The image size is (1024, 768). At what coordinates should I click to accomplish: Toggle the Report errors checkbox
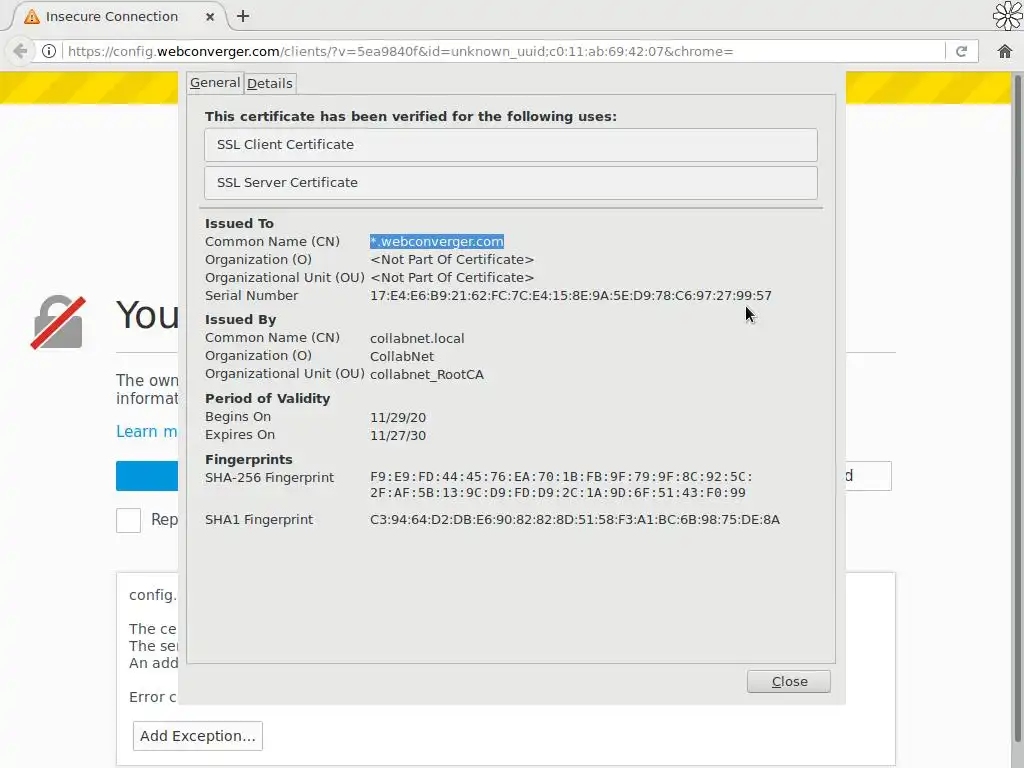click(x=129, y=520)
